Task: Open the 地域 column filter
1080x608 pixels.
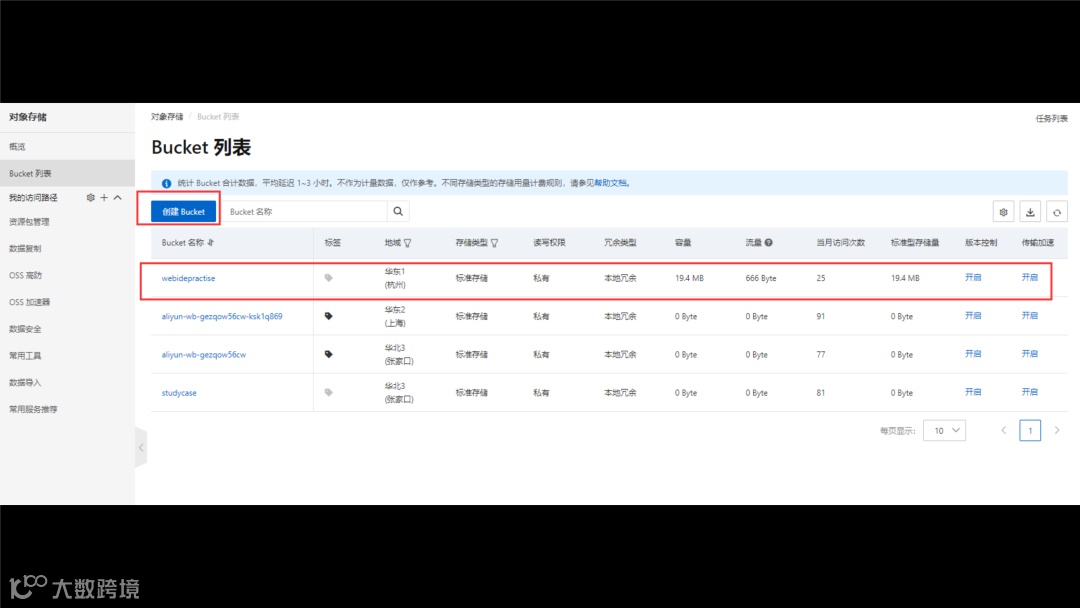Action: click(x=408, y=243)
